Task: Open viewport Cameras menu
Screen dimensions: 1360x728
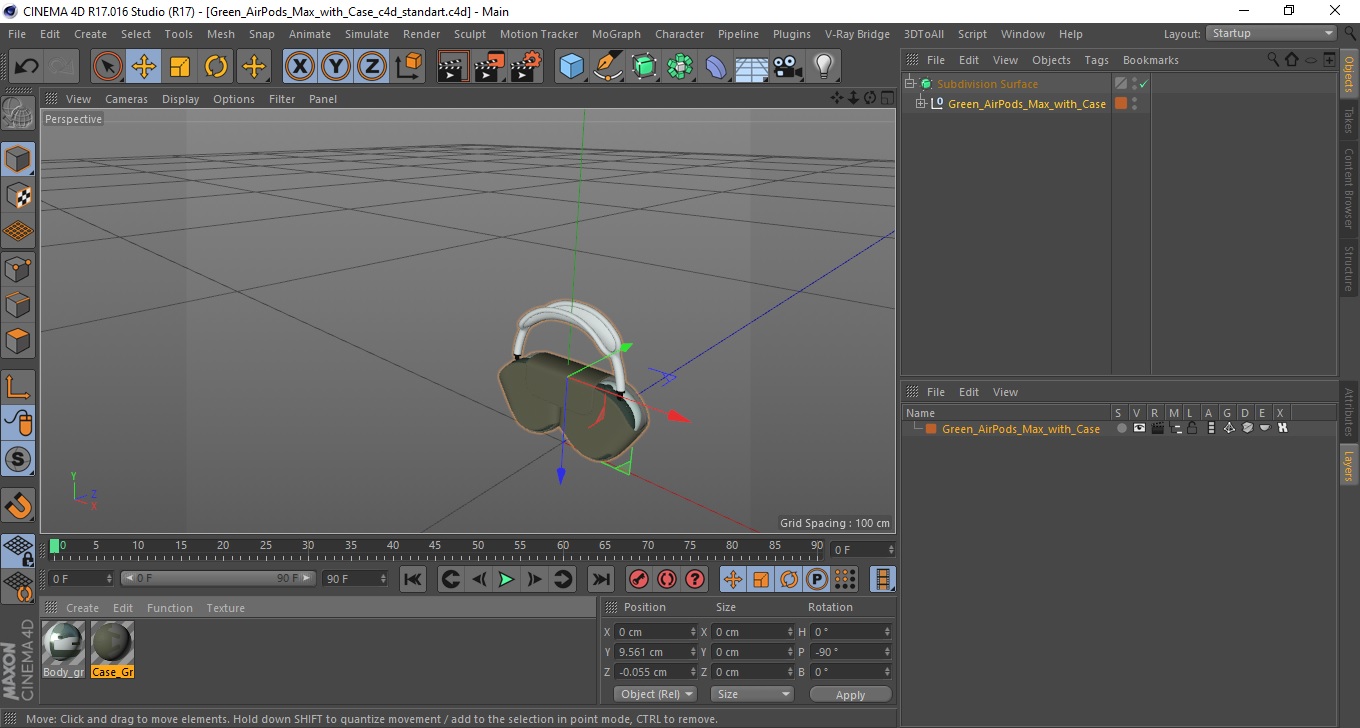Action: pos(126,99)
